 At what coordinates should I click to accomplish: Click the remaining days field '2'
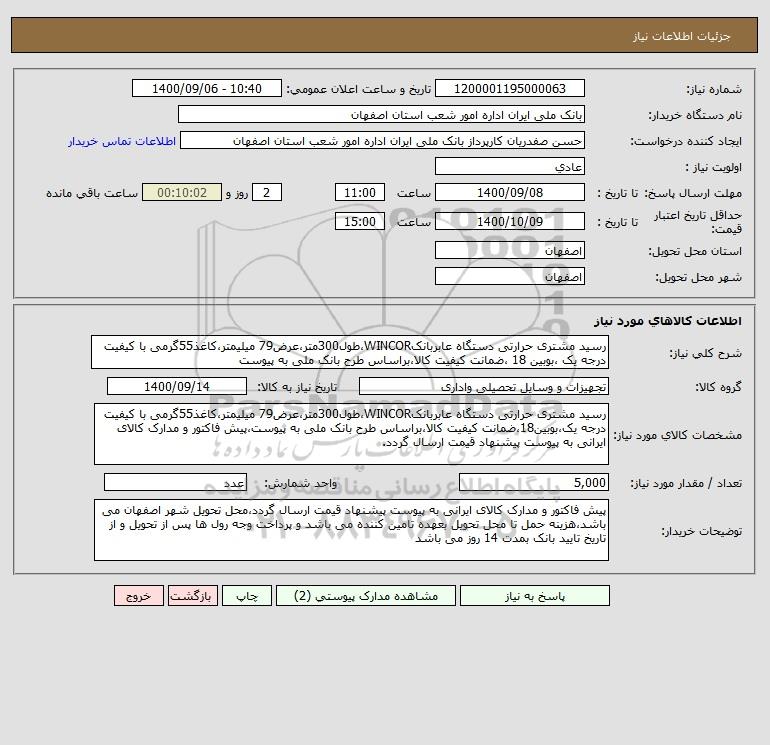point(267,193)
